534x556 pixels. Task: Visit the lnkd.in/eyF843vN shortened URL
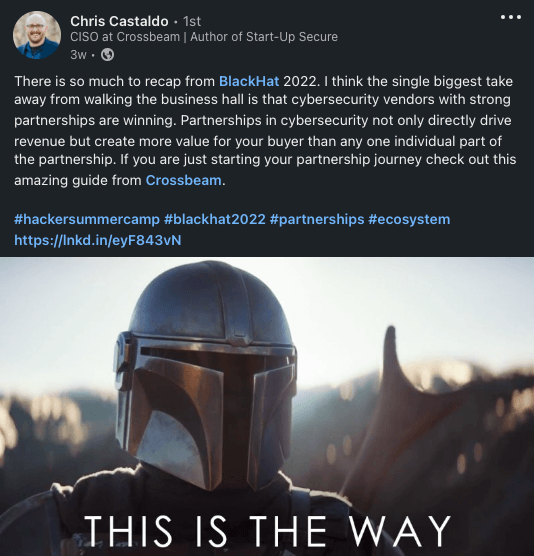click(x=98, y=240)
